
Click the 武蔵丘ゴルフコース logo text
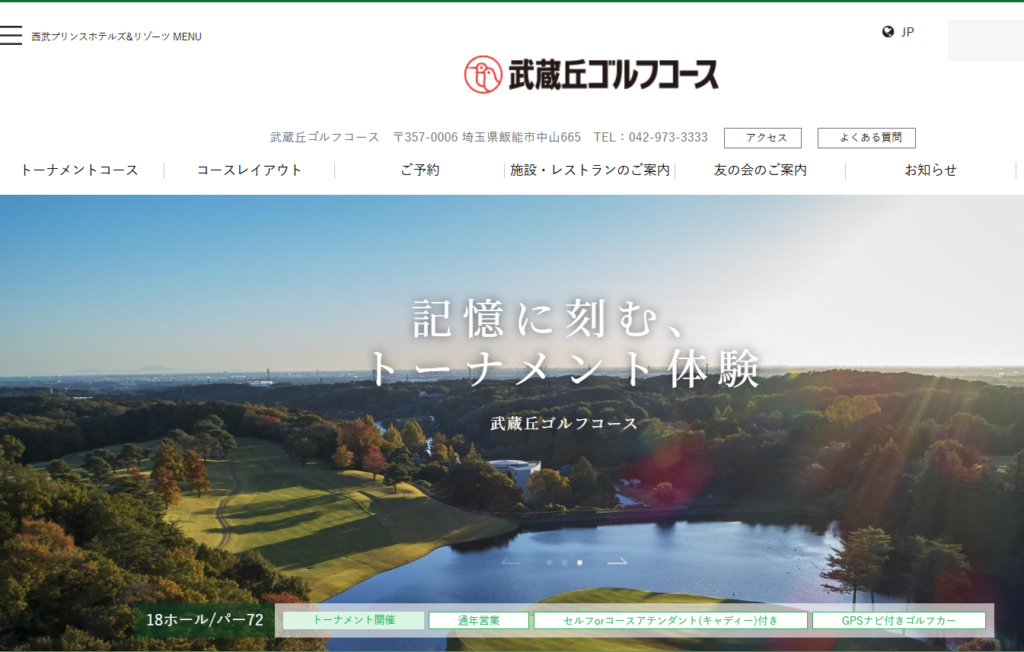click(x=613, y=75)
